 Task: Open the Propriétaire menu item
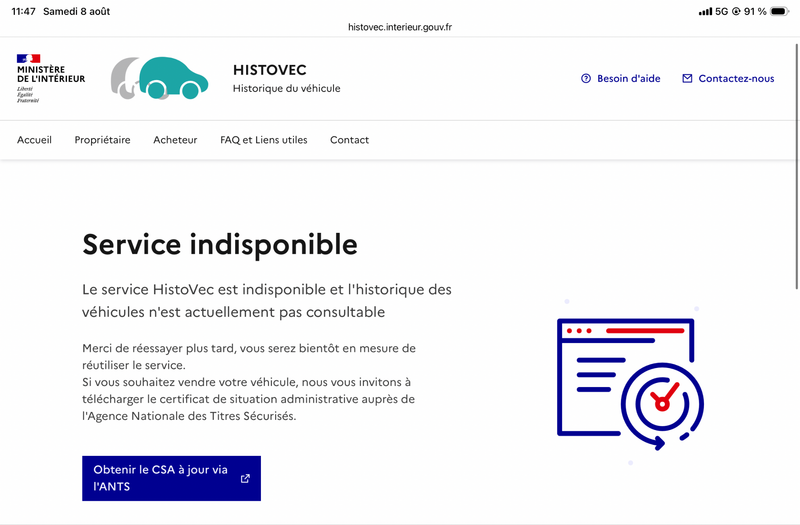103,140
